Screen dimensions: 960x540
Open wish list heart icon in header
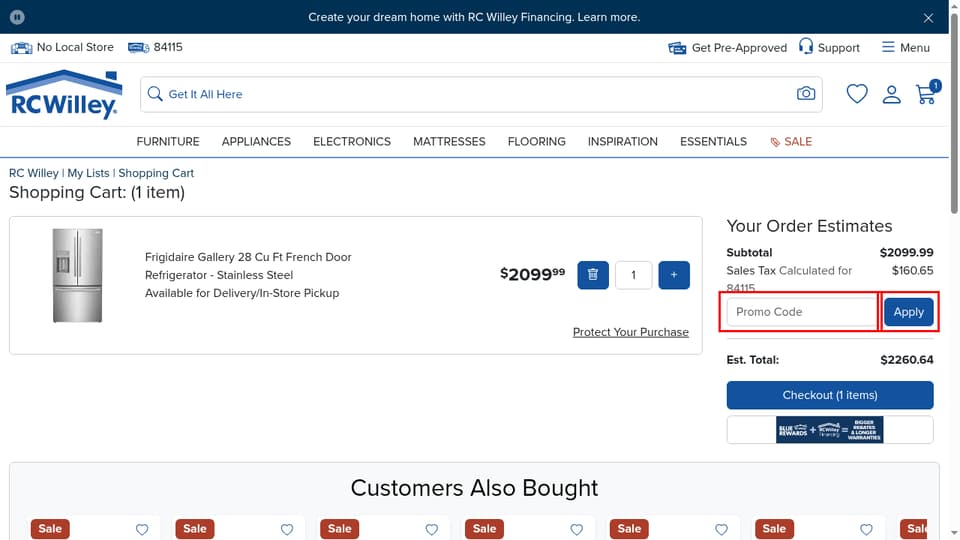click(857, 94)
